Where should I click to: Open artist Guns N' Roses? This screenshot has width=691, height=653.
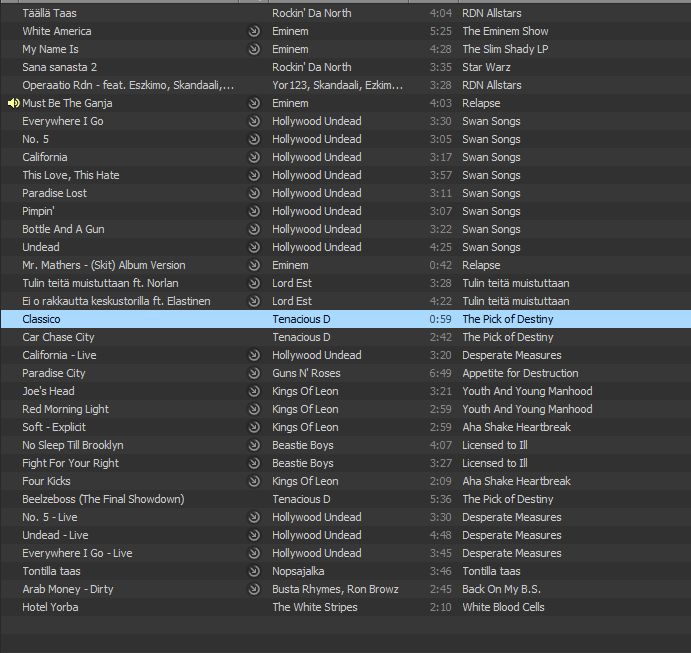[306, 373]
